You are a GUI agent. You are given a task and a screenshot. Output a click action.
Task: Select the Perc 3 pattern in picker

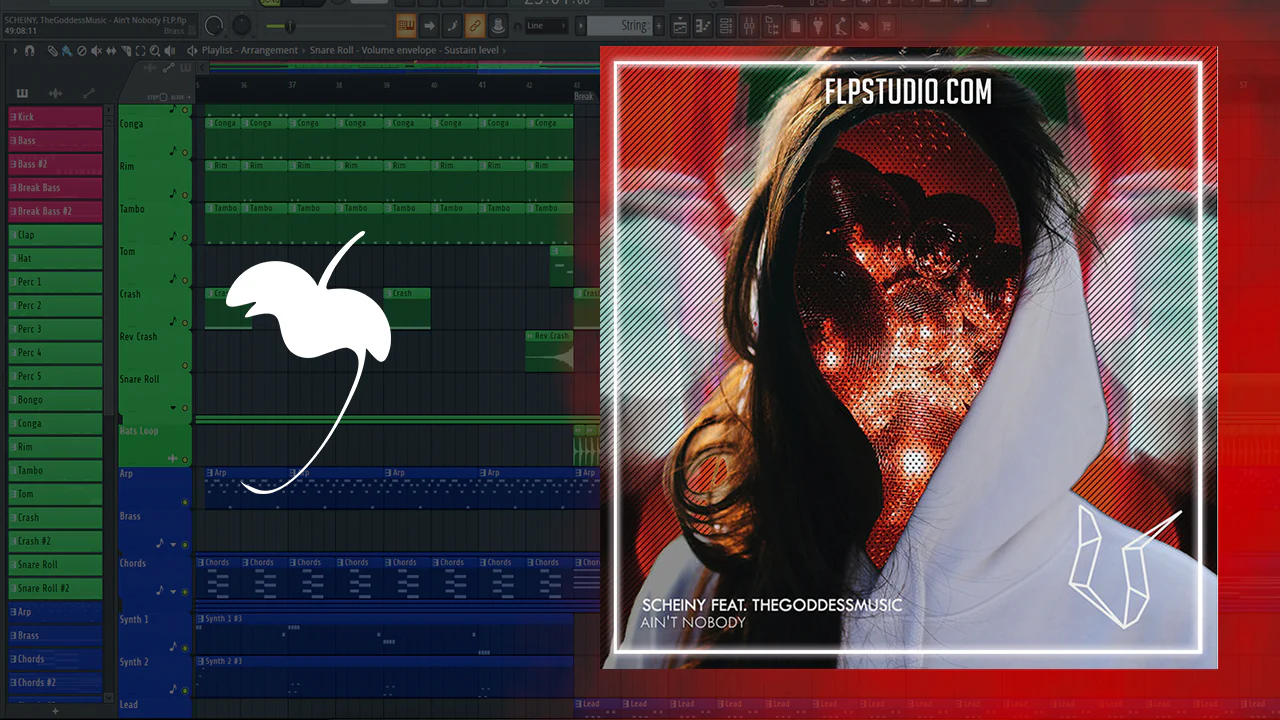(55, 329)
